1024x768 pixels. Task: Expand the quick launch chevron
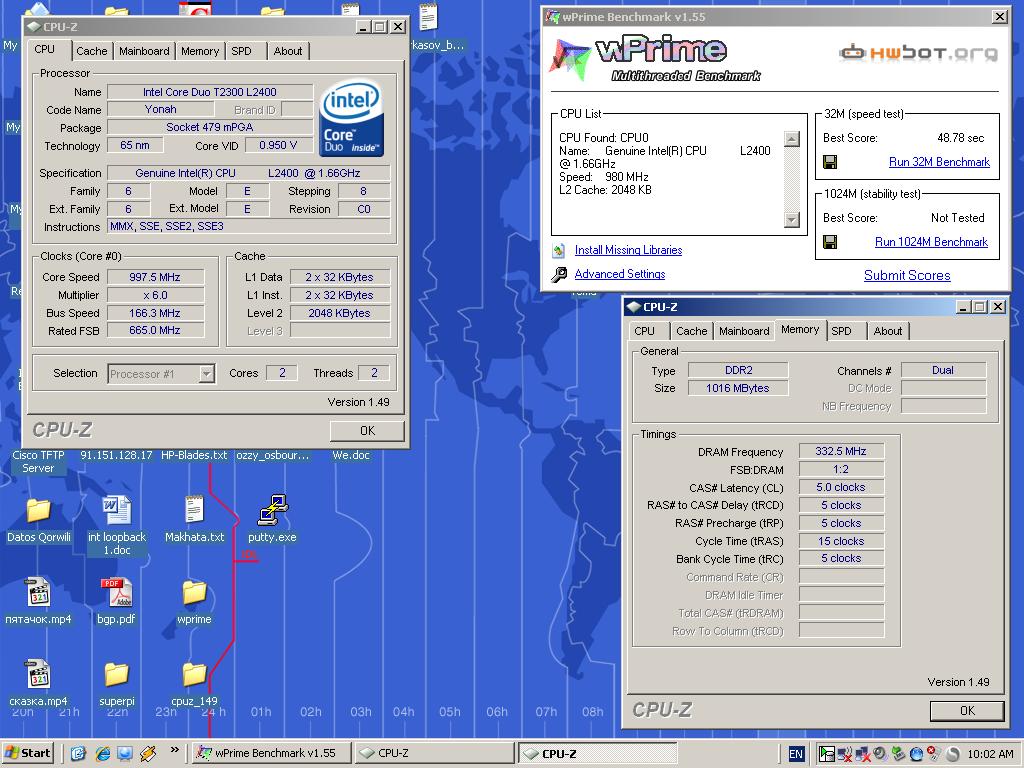(174, 750)
